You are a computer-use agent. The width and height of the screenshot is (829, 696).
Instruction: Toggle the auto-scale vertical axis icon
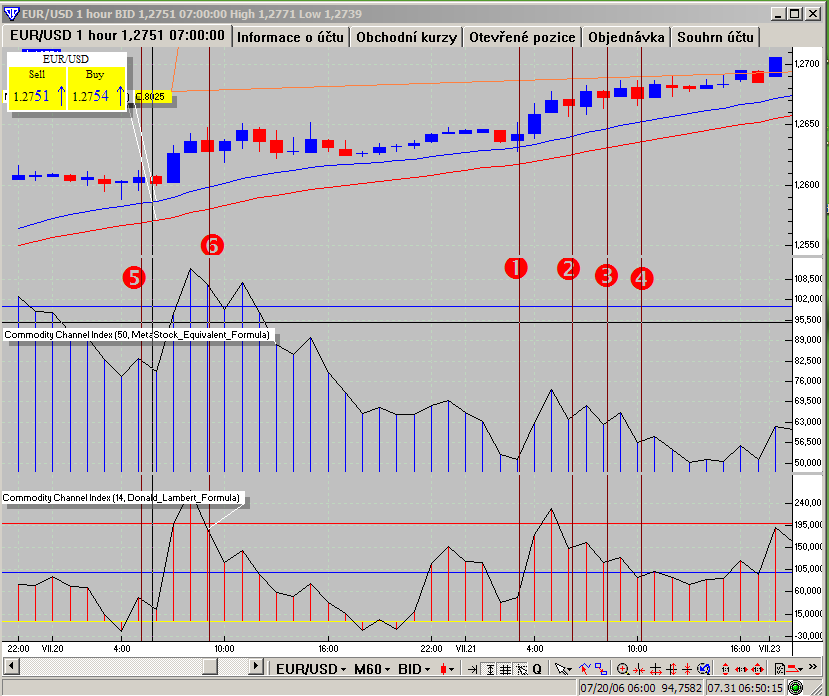point(490,669)
